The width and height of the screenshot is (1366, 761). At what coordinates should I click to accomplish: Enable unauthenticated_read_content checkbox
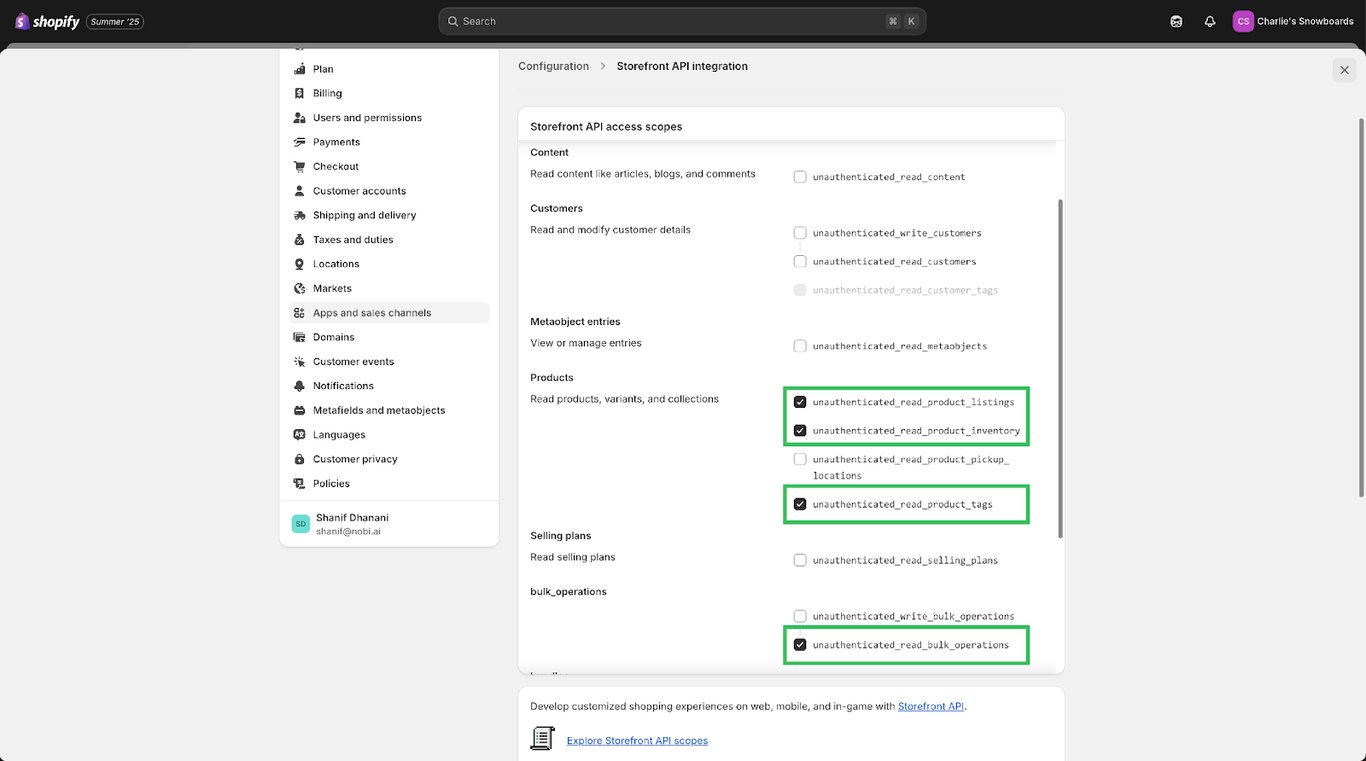tap(800, 177)
